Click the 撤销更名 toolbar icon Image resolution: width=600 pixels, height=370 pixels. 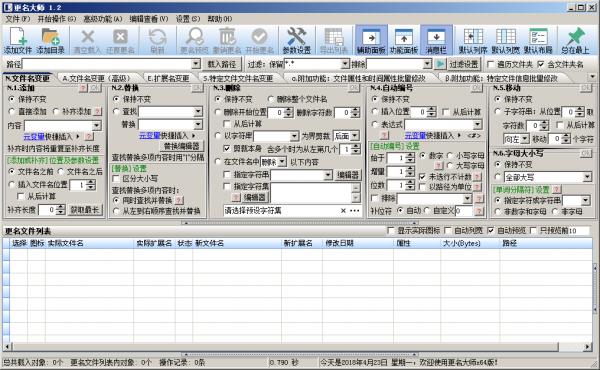[227, 40]
